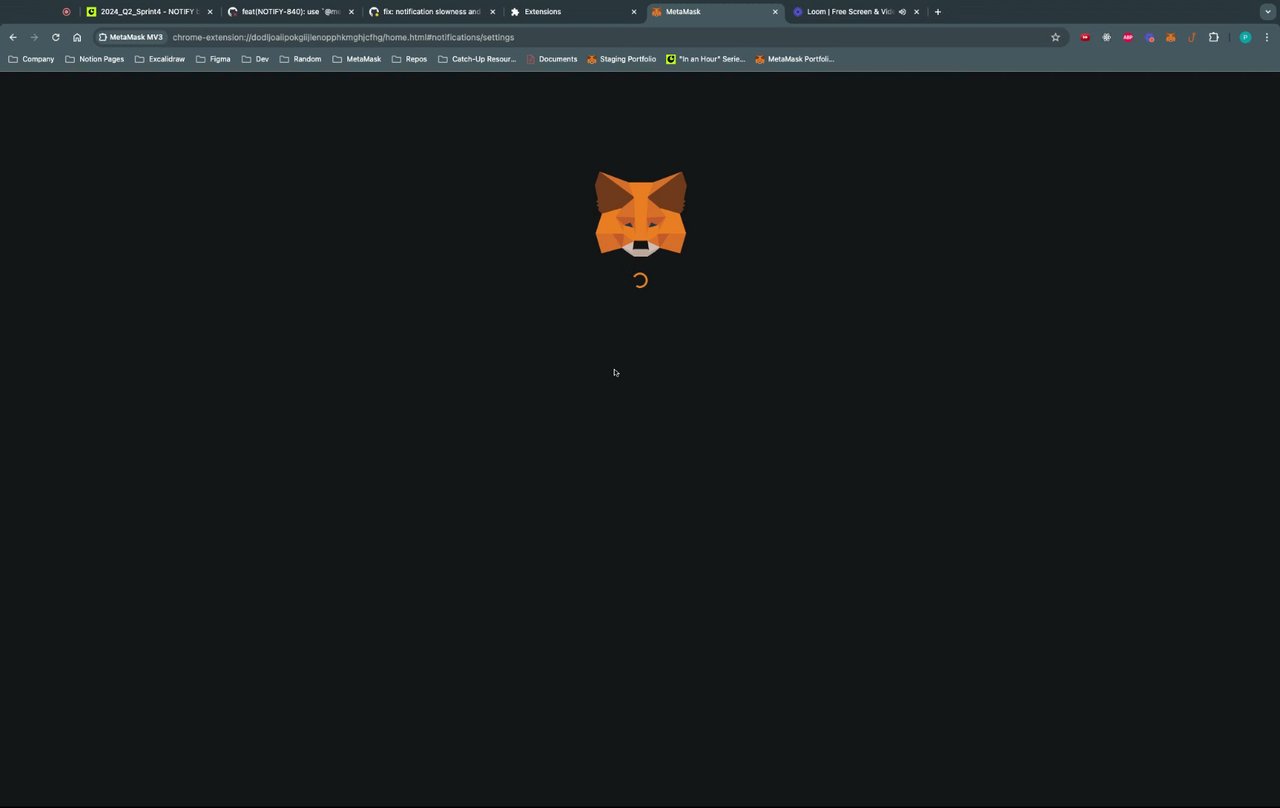The width and height of the screenshot is (1280, 808).
Task: Open a new tab with the plus button
Action: 937,12
